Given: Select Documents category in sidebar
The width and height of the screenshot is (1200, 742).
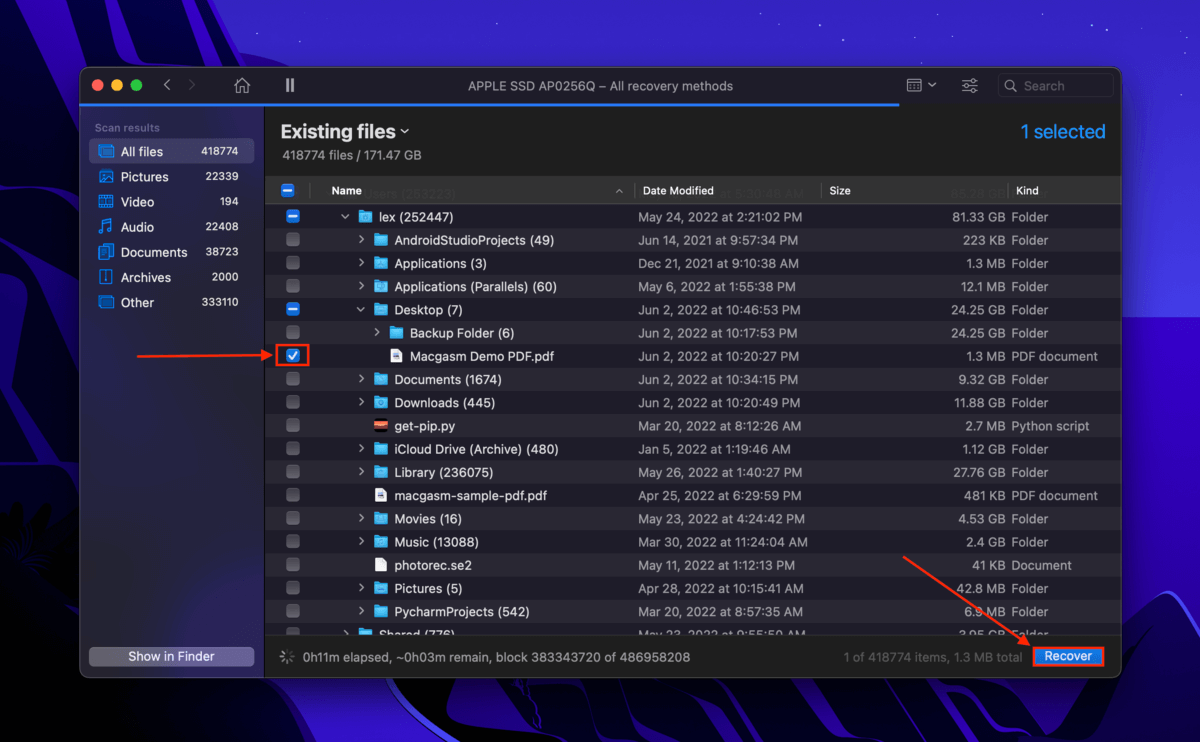Looking at the screenshot, I should 171,252.
